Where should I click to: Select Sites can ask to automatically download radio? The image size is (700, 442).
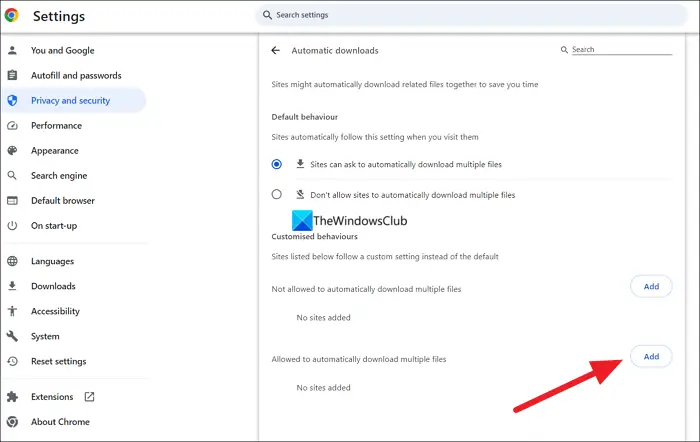pyautogui.click(x=277, y=164)
